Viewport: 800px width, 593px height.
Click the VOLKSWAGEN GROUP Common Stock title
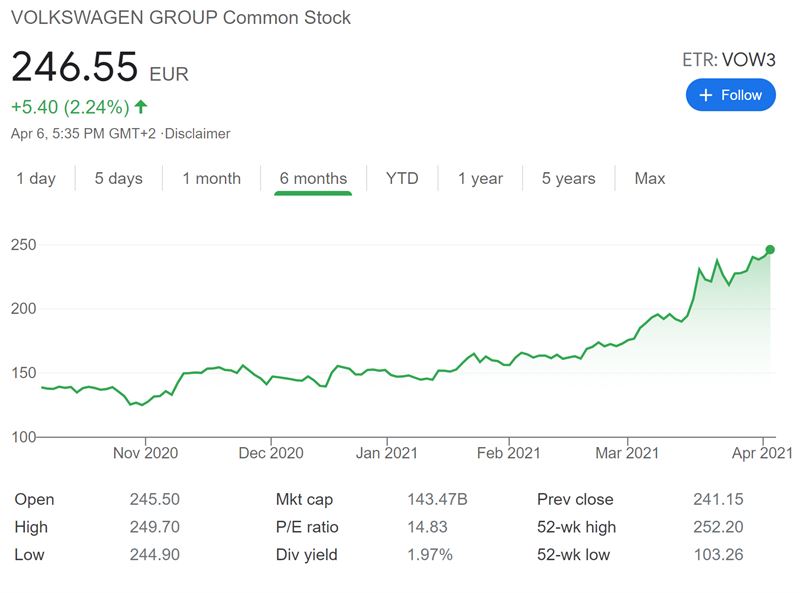(181, 18)
